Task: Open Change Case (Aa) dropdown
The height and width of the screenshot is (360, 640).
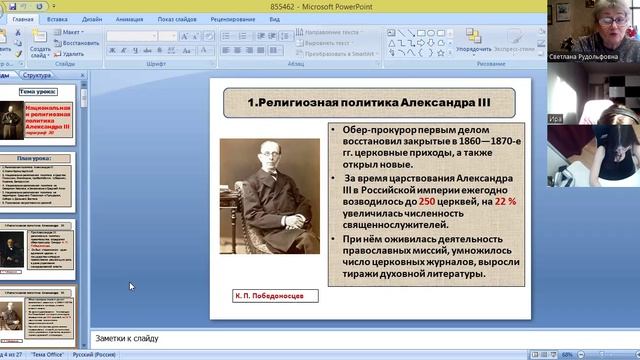Action: [x=187, y=51]
